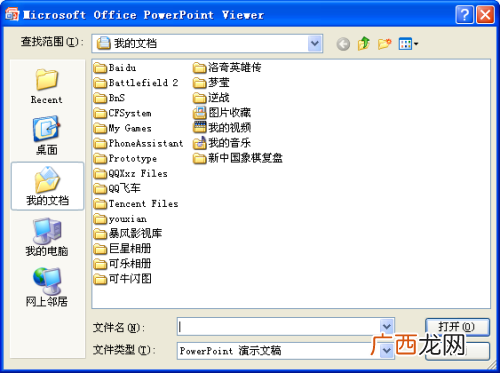Select the 可牛闪图 folder

coord(122,279)
